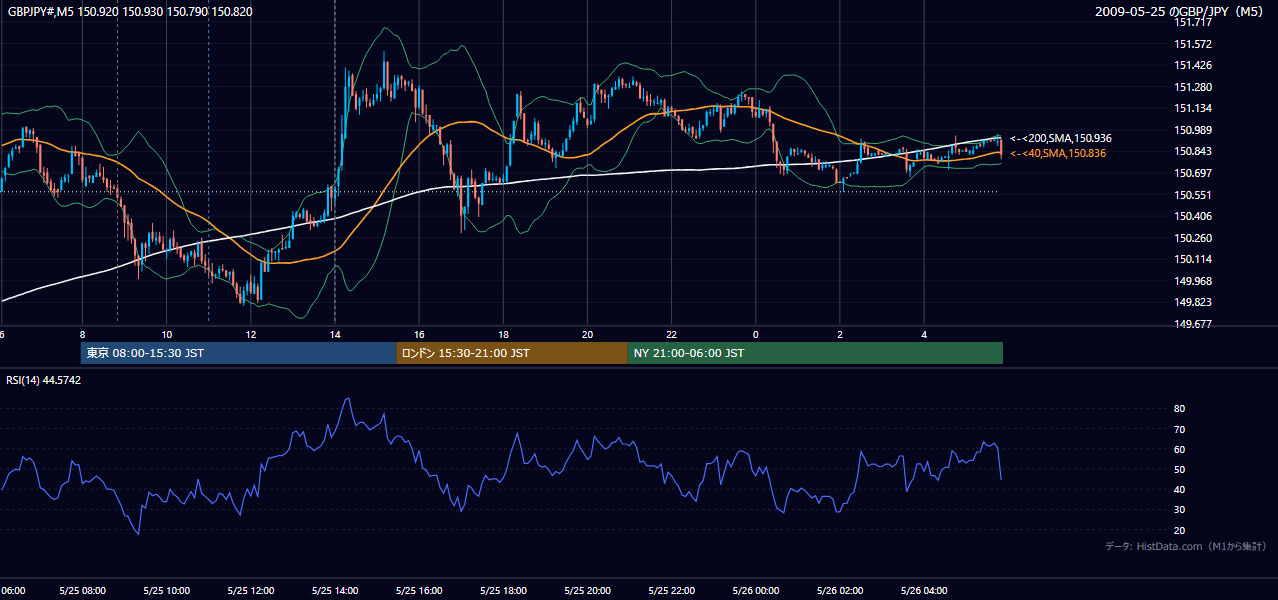This screenshot has width=1278, height=600.
Task: Click the NY 21:00-06:00 JST session bar
Action: [815, 353]
